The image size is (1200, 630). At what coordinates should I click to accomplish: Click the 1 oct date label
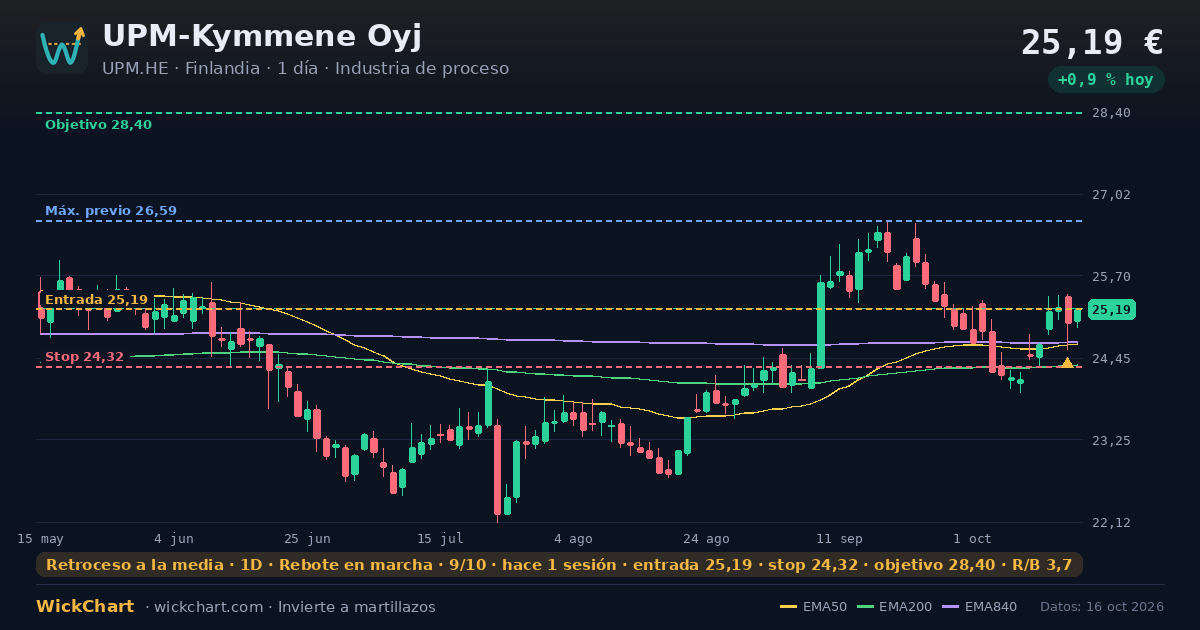point(972,538)
